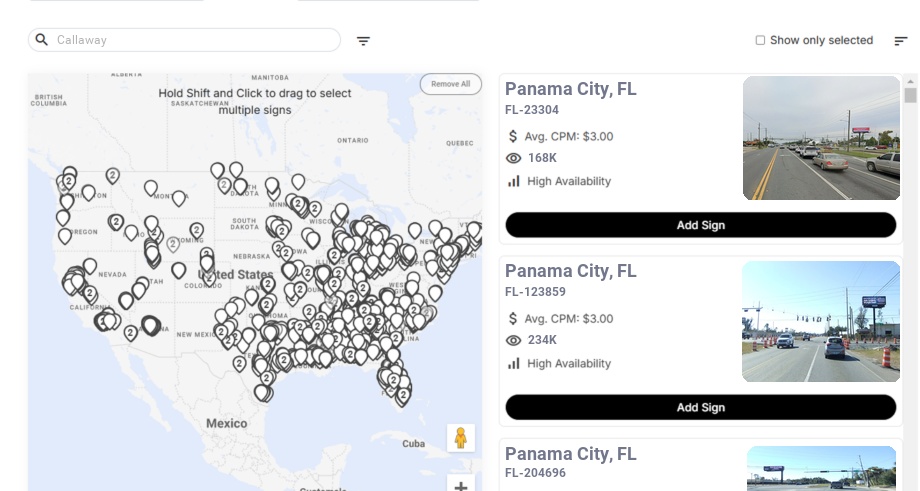The width and height of the screenshot is (920, 491).
Task: Toggle the Show only selected checkbox
Action: point(760,41)
